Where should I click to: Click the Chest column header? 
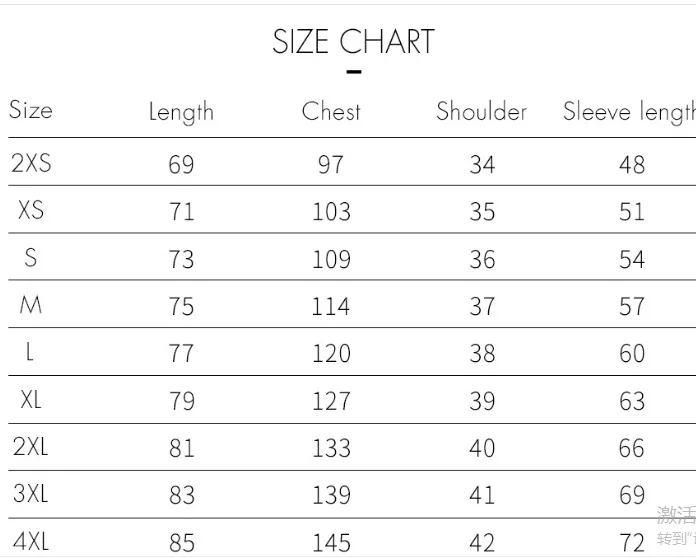[331, 111]
